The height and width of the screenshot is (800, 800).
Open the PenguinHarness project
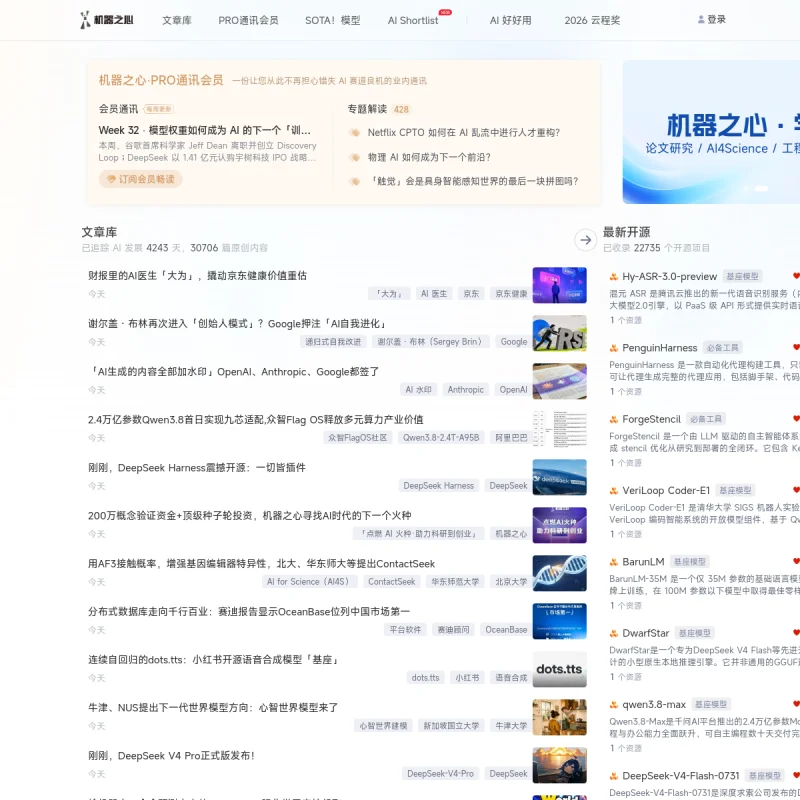(659, 348)
